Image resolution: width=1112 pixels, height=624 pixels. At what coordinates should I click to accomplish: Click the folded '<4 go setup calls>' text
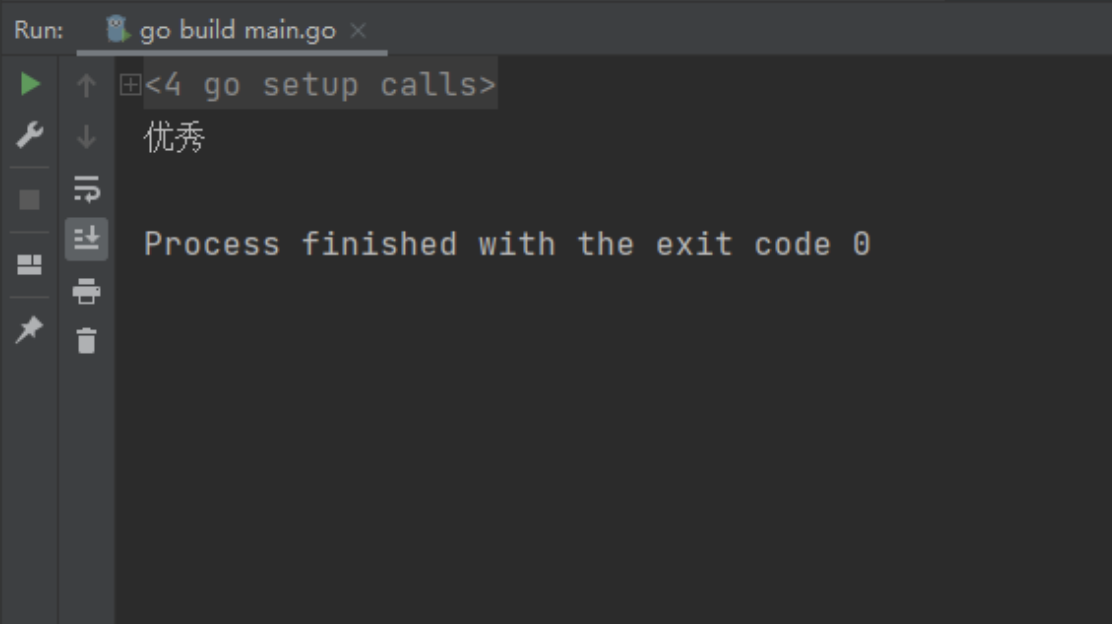point(320,85)
